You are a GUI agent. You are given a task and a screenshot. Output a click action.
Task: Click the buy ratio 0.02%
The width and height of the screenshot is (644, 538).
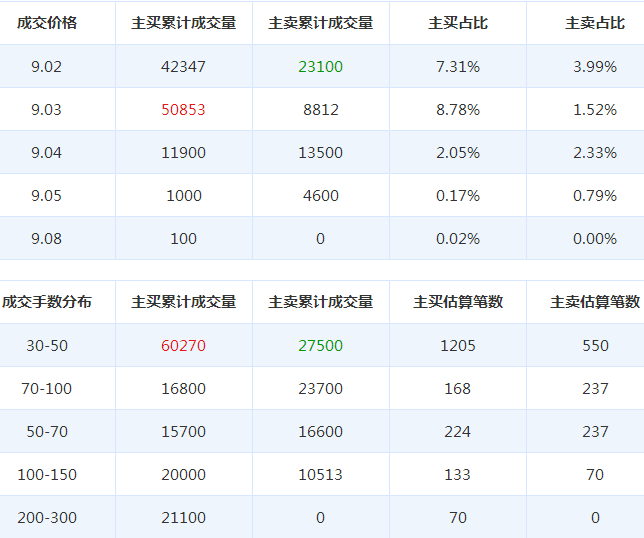coord(458,239)
